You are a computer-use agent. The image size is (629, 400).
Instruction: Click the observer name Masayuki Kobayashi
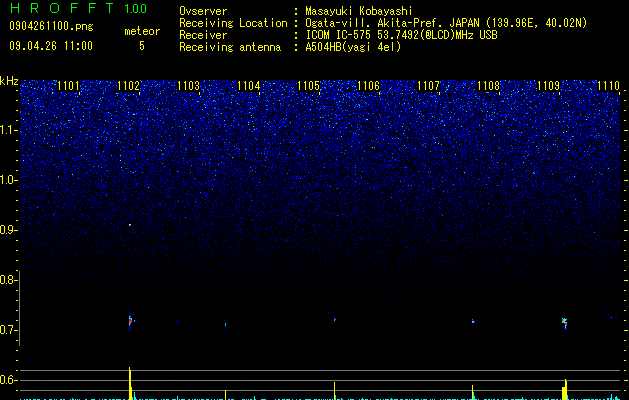click(x=359, y=11)
